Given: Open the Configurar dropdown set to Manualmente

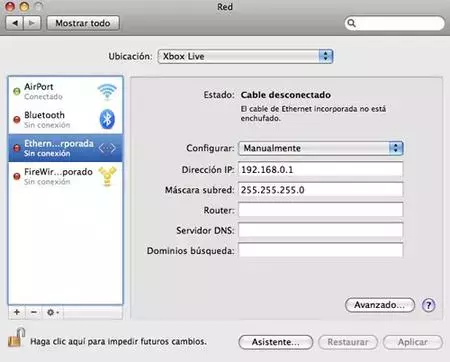Looking at the screenshot, I should [x=321, y=148].
